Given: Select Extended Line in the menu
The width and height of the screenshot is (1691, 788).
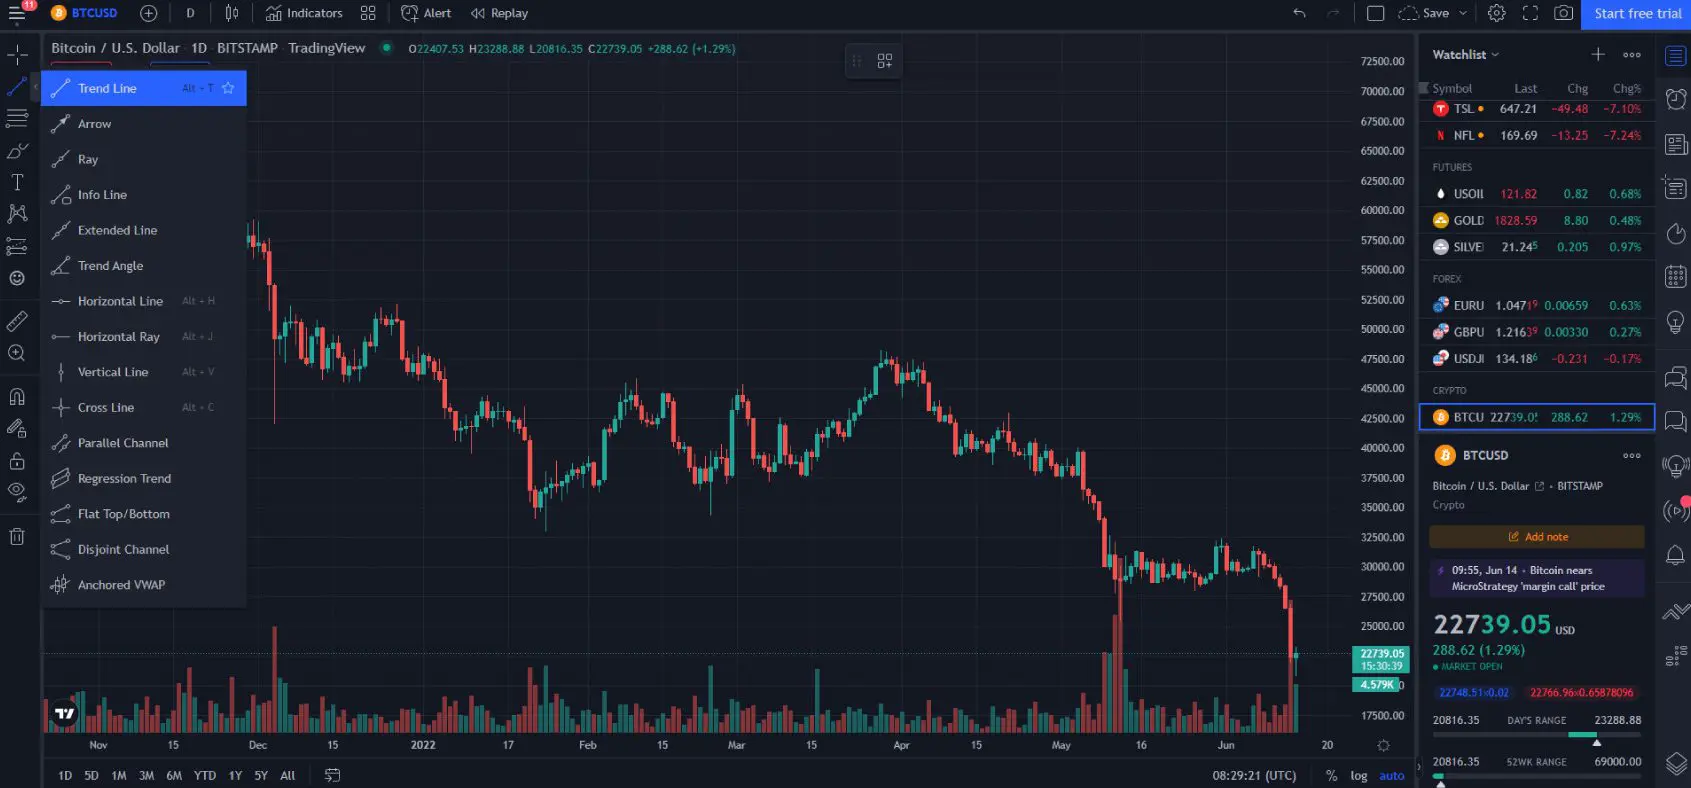Looking at the screenshot, I should pyautogui.click(x=143, y=230).
